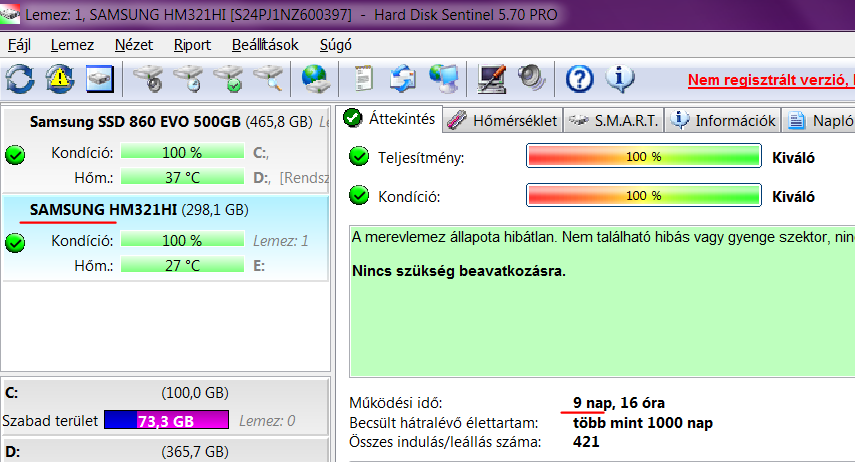Open the monitor with screwdriver configuration icon
Viewport: 855px width, 462px height.
point(491,79)
